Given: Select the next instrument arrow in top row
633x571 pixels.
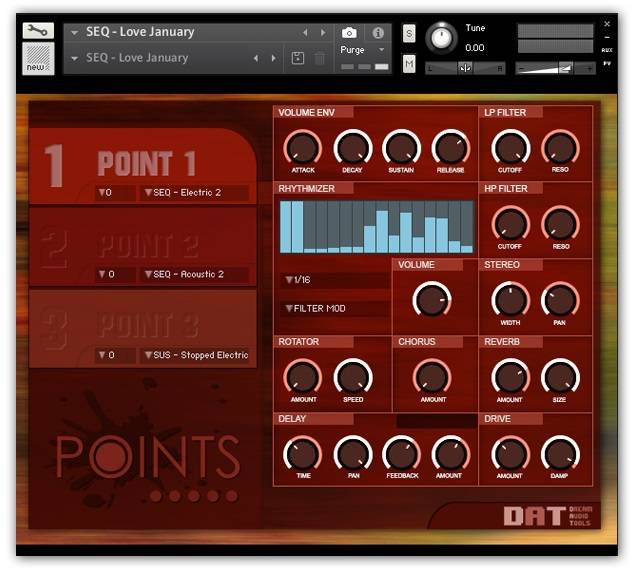Looking at the screenshot, I should click(x=323, y=33).
